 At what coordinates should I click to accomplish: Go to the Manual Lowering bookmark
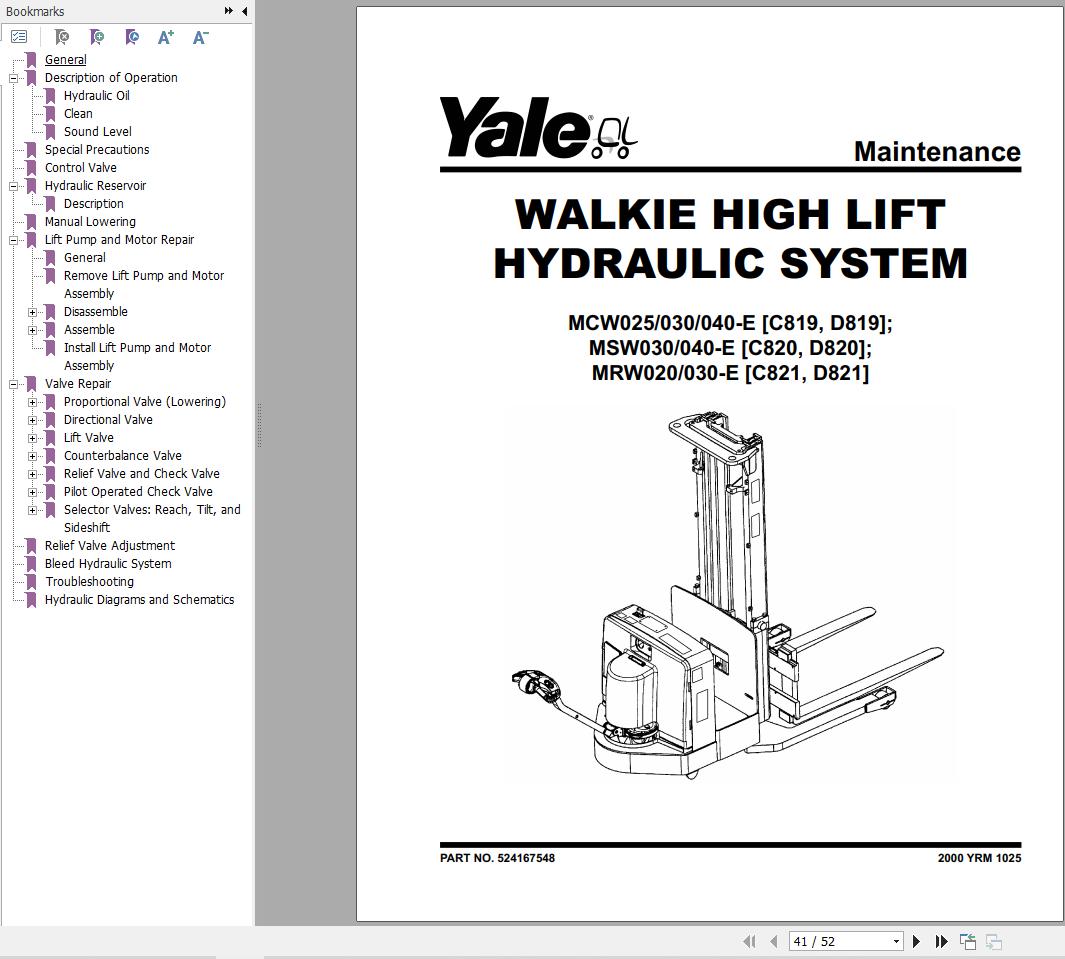pyautogui.click(x=90, y=221)
